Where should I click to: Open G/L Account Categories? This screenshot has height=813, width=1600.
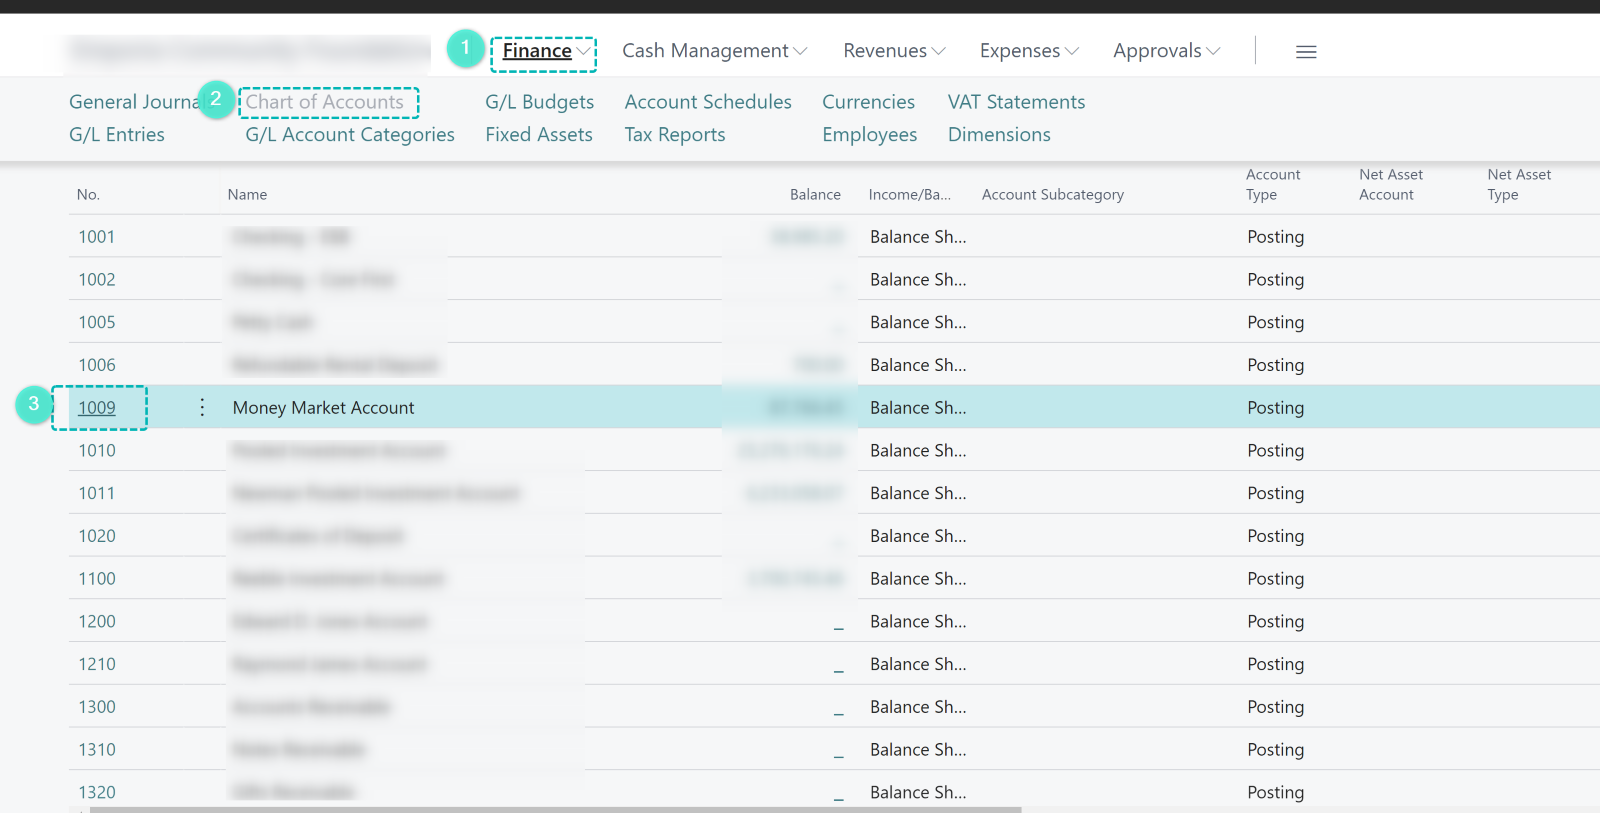(350, 135)
